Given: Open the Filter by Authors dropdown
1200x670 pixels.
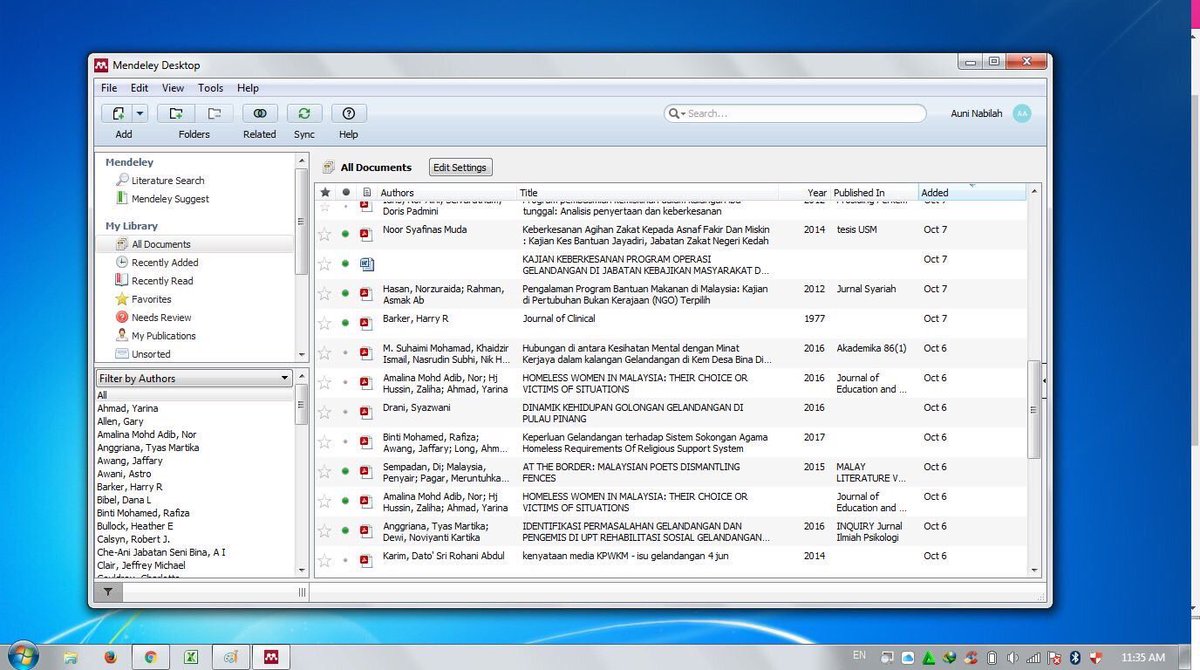Looking at the screenshot, I should coord(194,378).
